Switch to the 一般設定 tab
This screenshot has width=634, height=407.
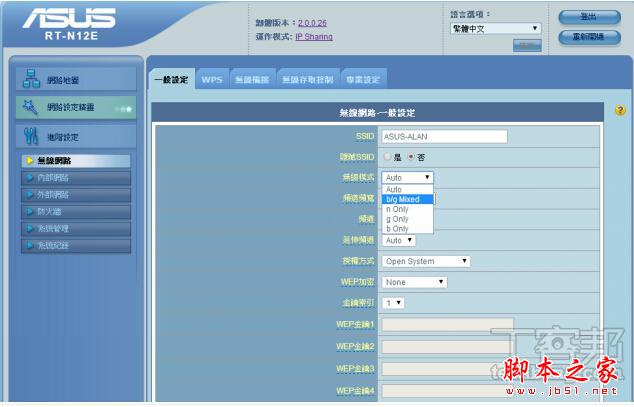point(171,79)
